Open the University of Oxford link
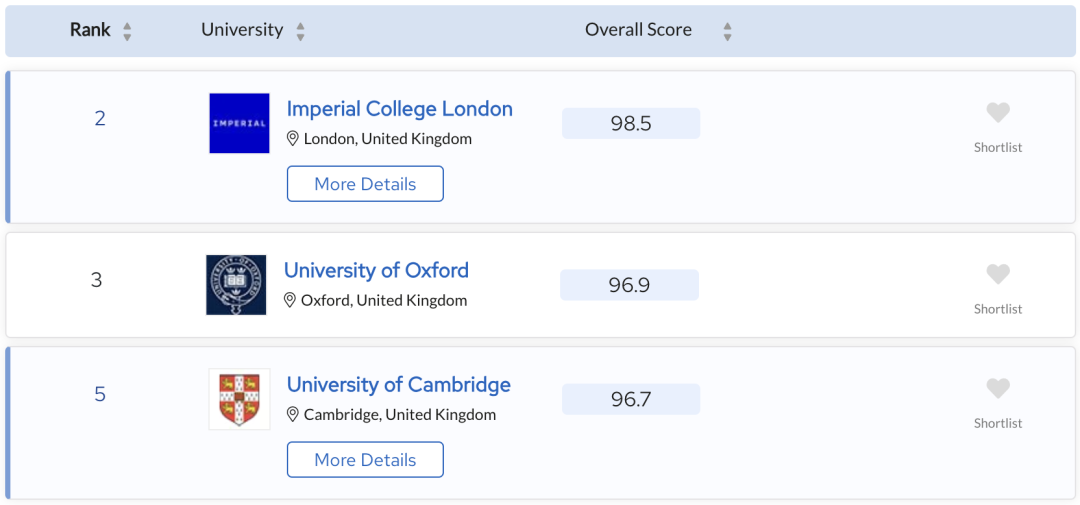 [376, 270]
